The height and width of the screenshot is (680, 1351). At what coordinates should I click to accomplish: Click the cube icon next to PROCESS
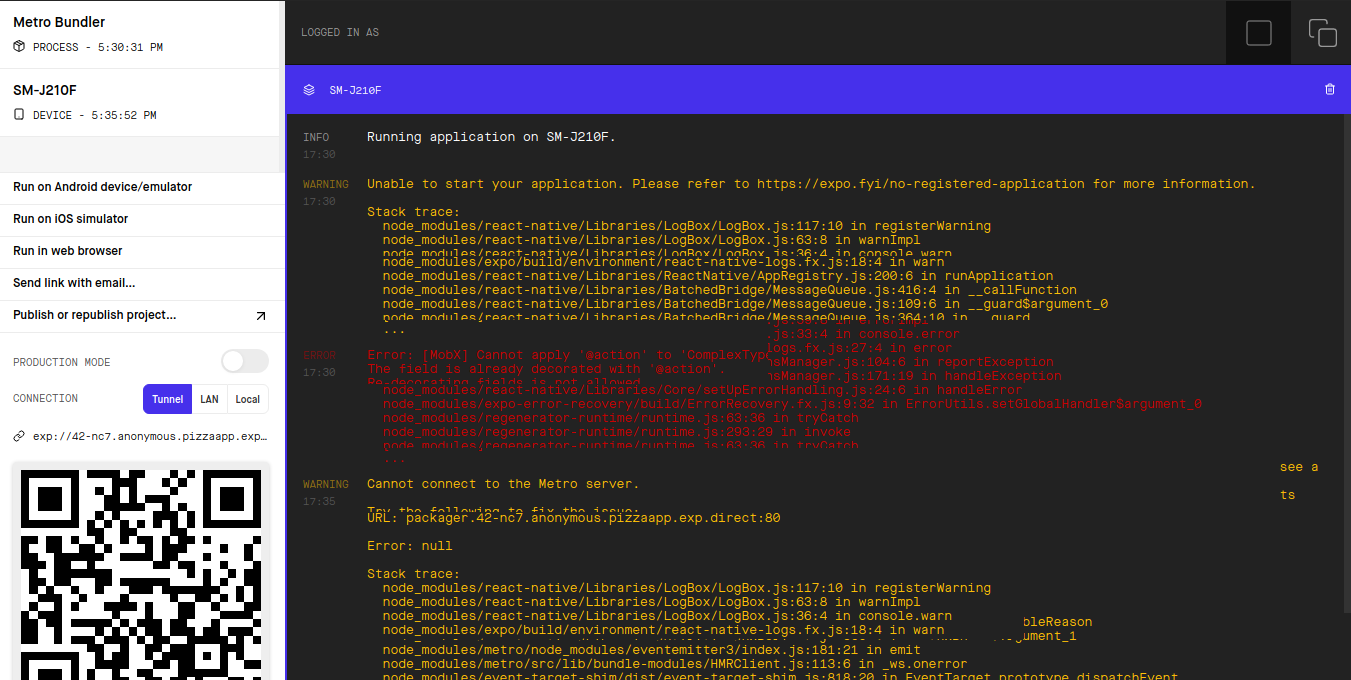coord(18,46)
